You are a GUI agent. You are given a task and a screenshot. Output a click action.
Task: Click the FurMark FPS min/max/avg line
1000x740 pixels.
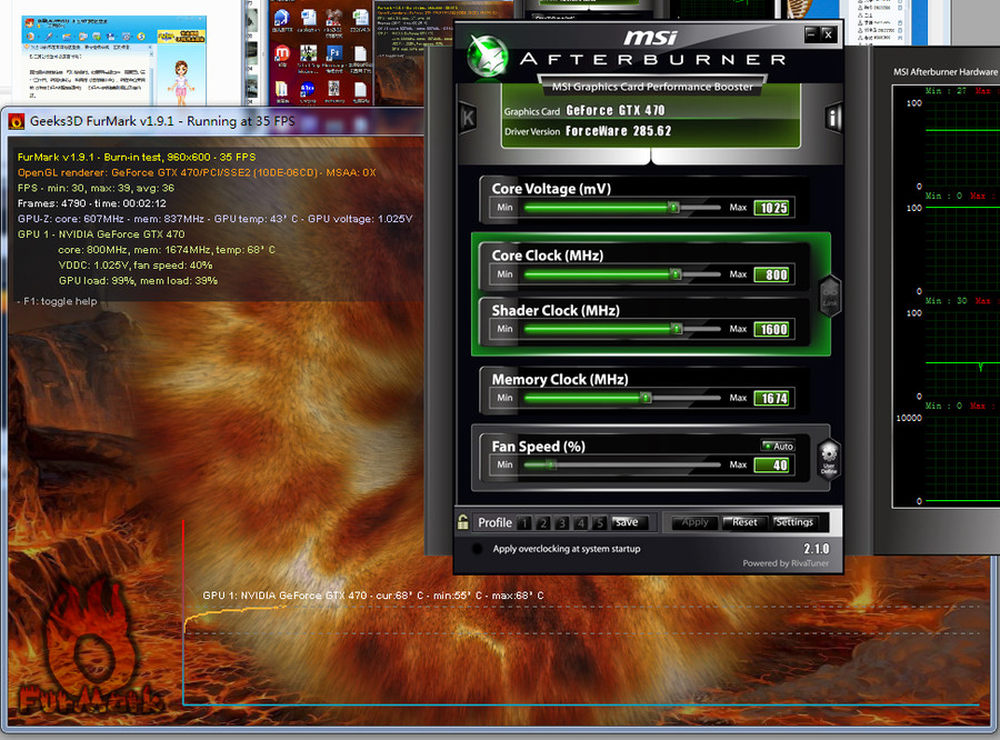(x=96, y=188)
